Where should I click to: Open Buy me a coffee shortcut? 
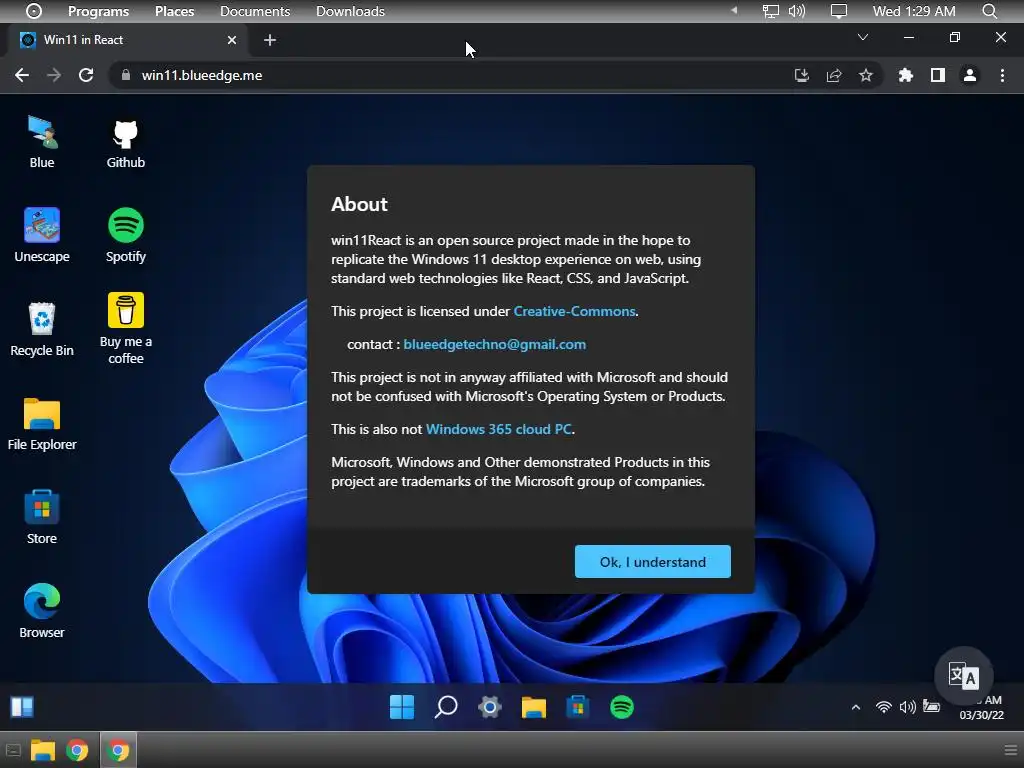(x=125, y=328)
